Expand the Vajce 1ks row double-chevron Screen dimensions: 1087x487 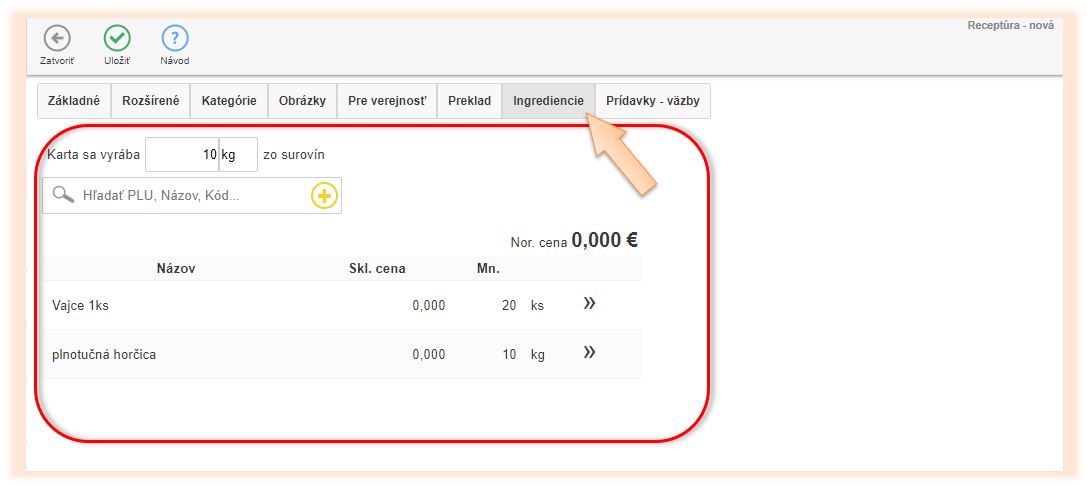click(589, 304)
